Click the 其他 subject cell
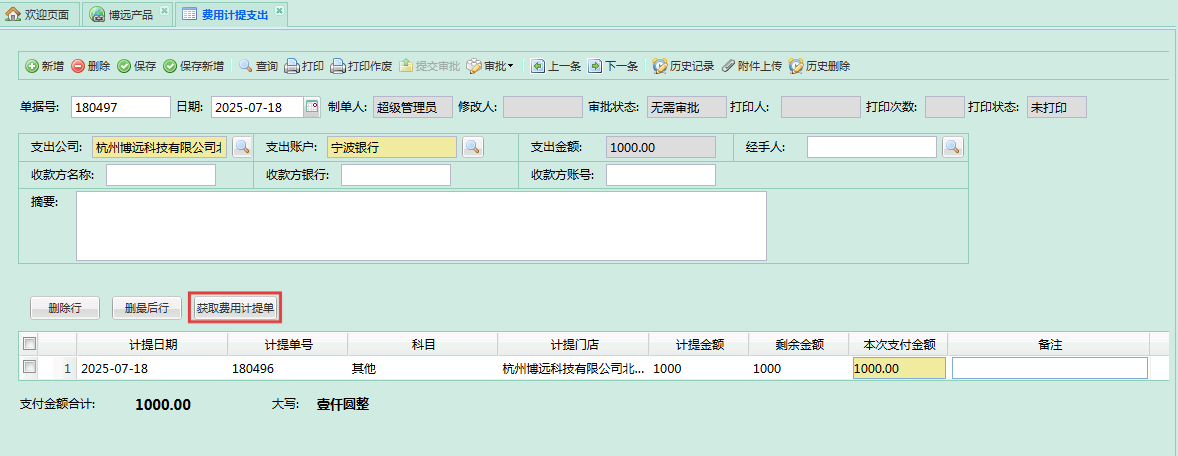 423,368
